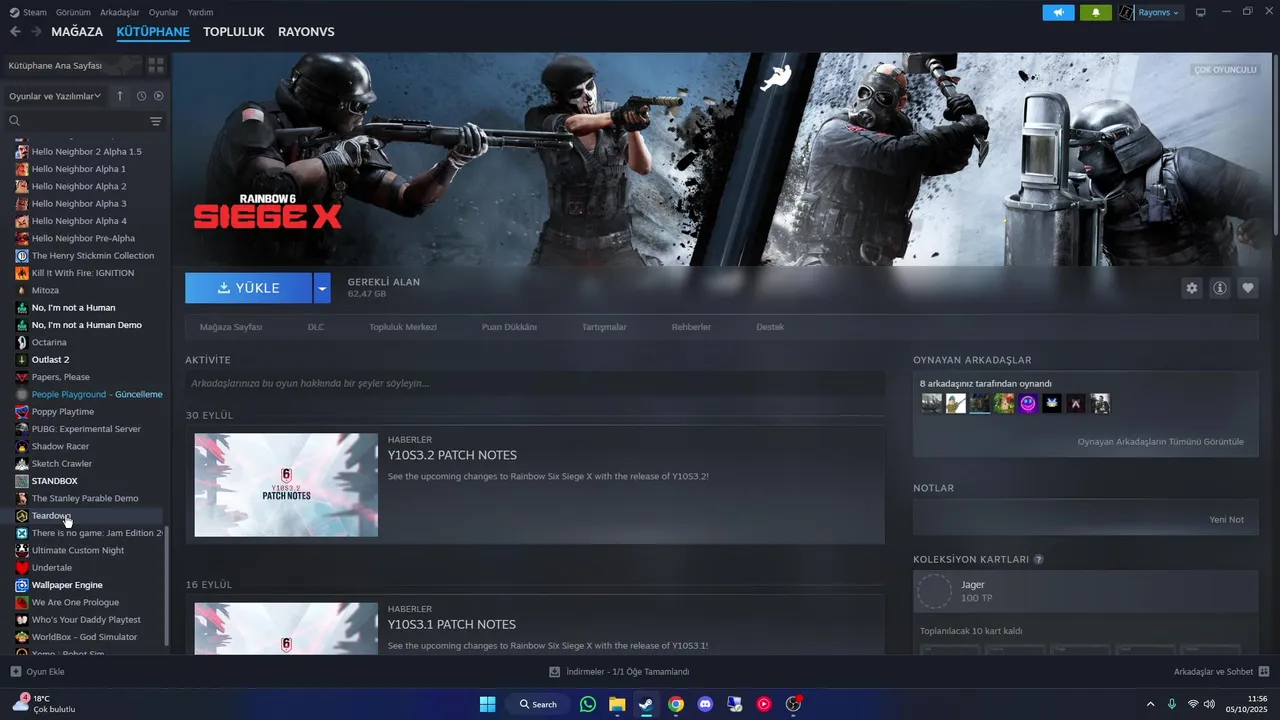Show hidden system tray icons chevron
Viewport: 1280px width, 720px height.
(x=1150, y=704)
